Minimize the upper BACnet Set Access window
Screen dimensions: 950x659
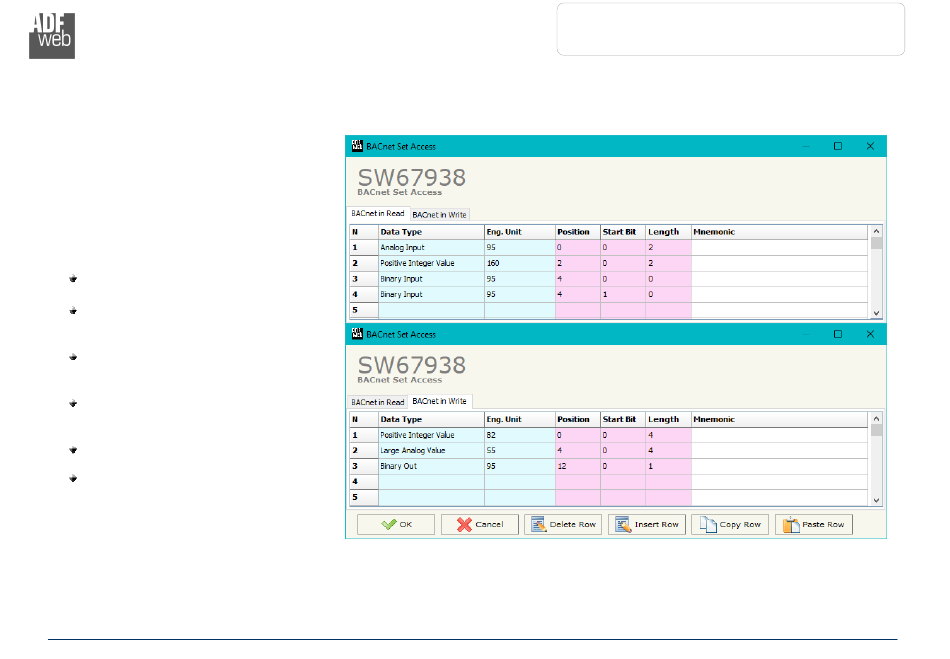pos(806,146)
